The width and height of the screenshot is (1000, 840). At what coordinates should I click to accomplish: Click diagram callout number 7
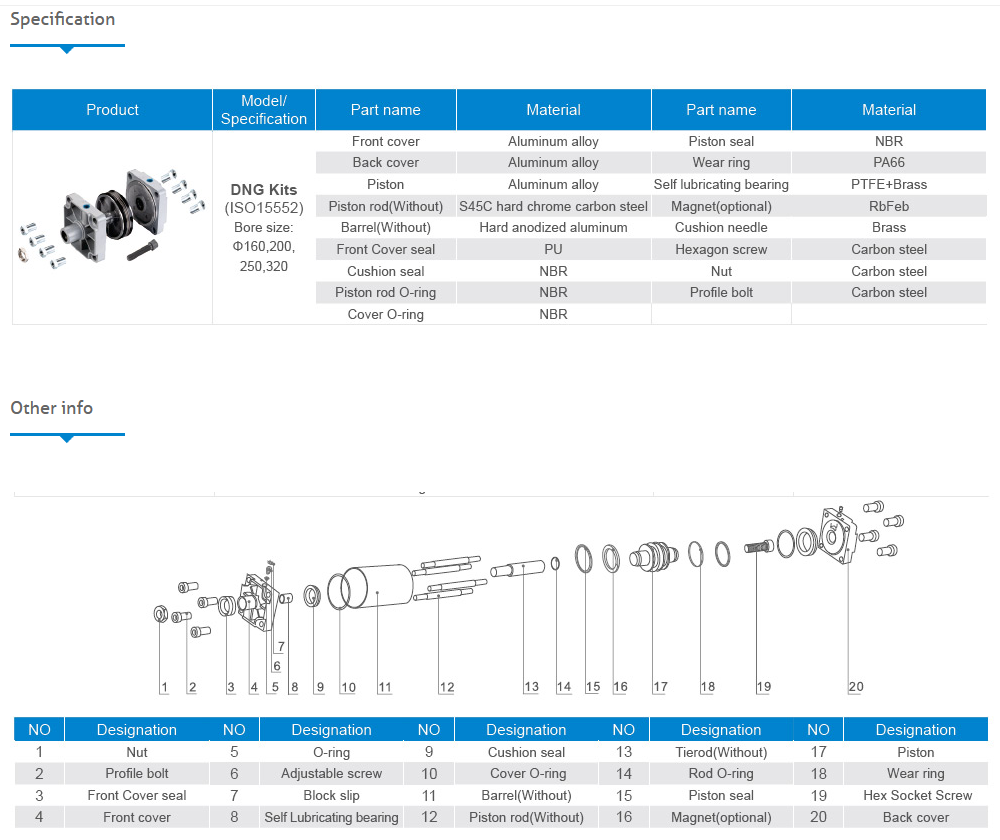(281, 647)
